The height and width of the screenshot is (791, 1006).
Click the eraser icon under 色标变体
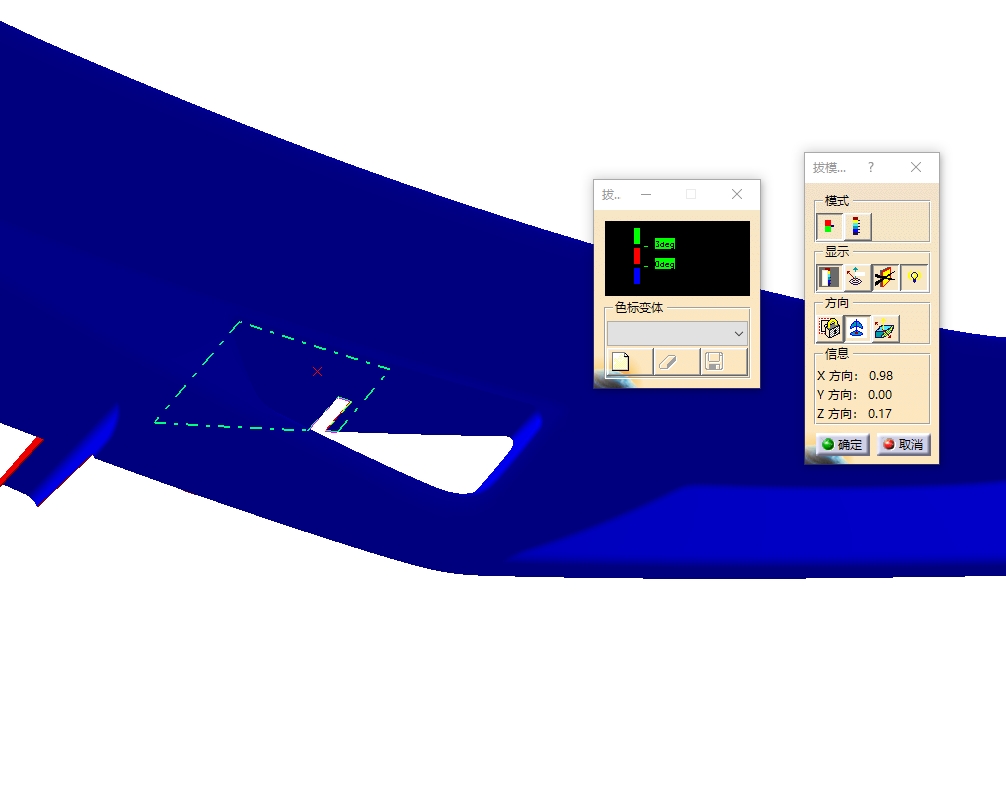[x=677, y=362]
